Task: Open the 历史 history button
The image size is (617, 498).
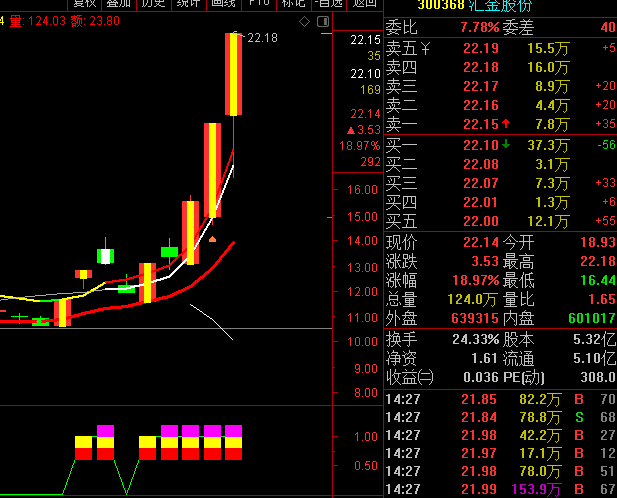Action: click(x=153, y=4)
